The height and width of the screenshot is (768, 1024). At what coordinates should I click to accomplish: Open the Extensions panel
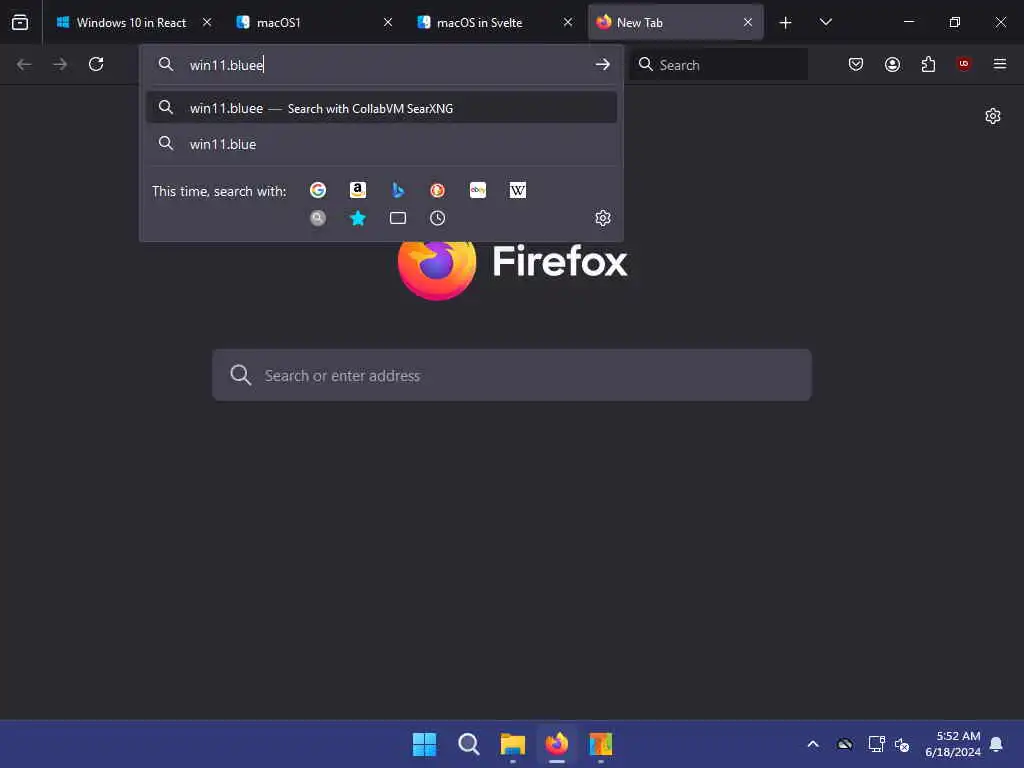point(928,64)
